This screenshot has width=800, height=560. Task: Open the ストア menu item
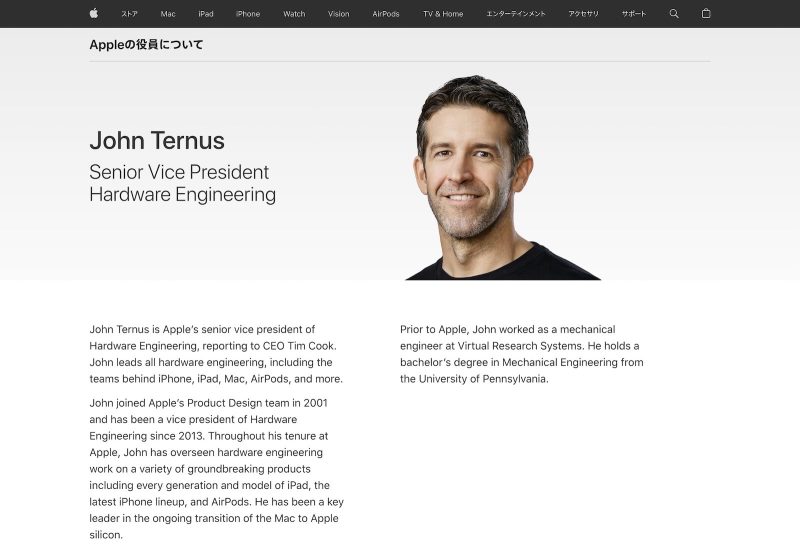[x=129, y=14]
